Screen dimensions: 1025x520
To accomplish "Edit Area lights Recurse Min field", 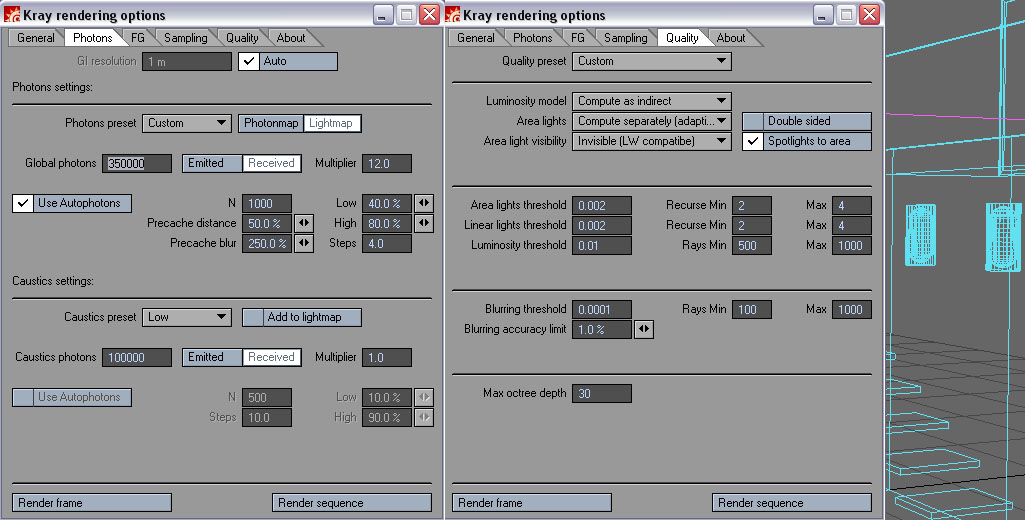I will tap(752, 205).
